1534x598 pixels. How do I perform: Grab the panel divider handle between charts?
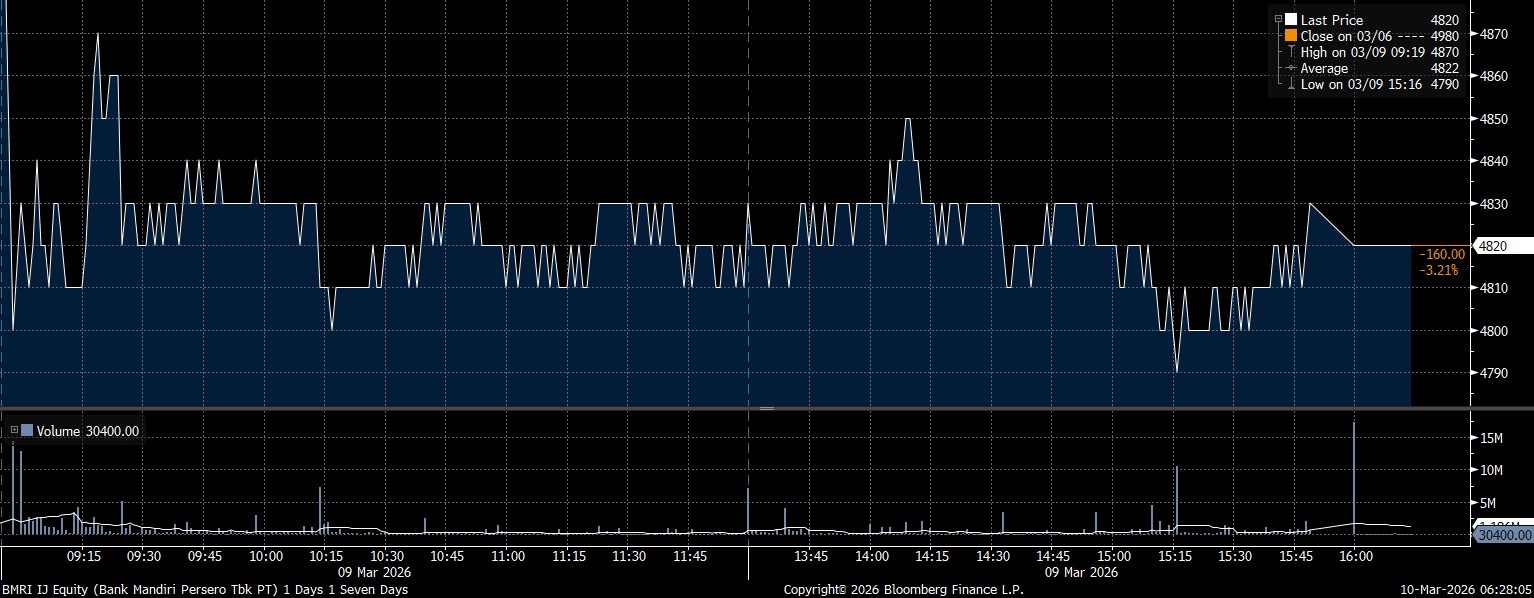click(767, 409)
